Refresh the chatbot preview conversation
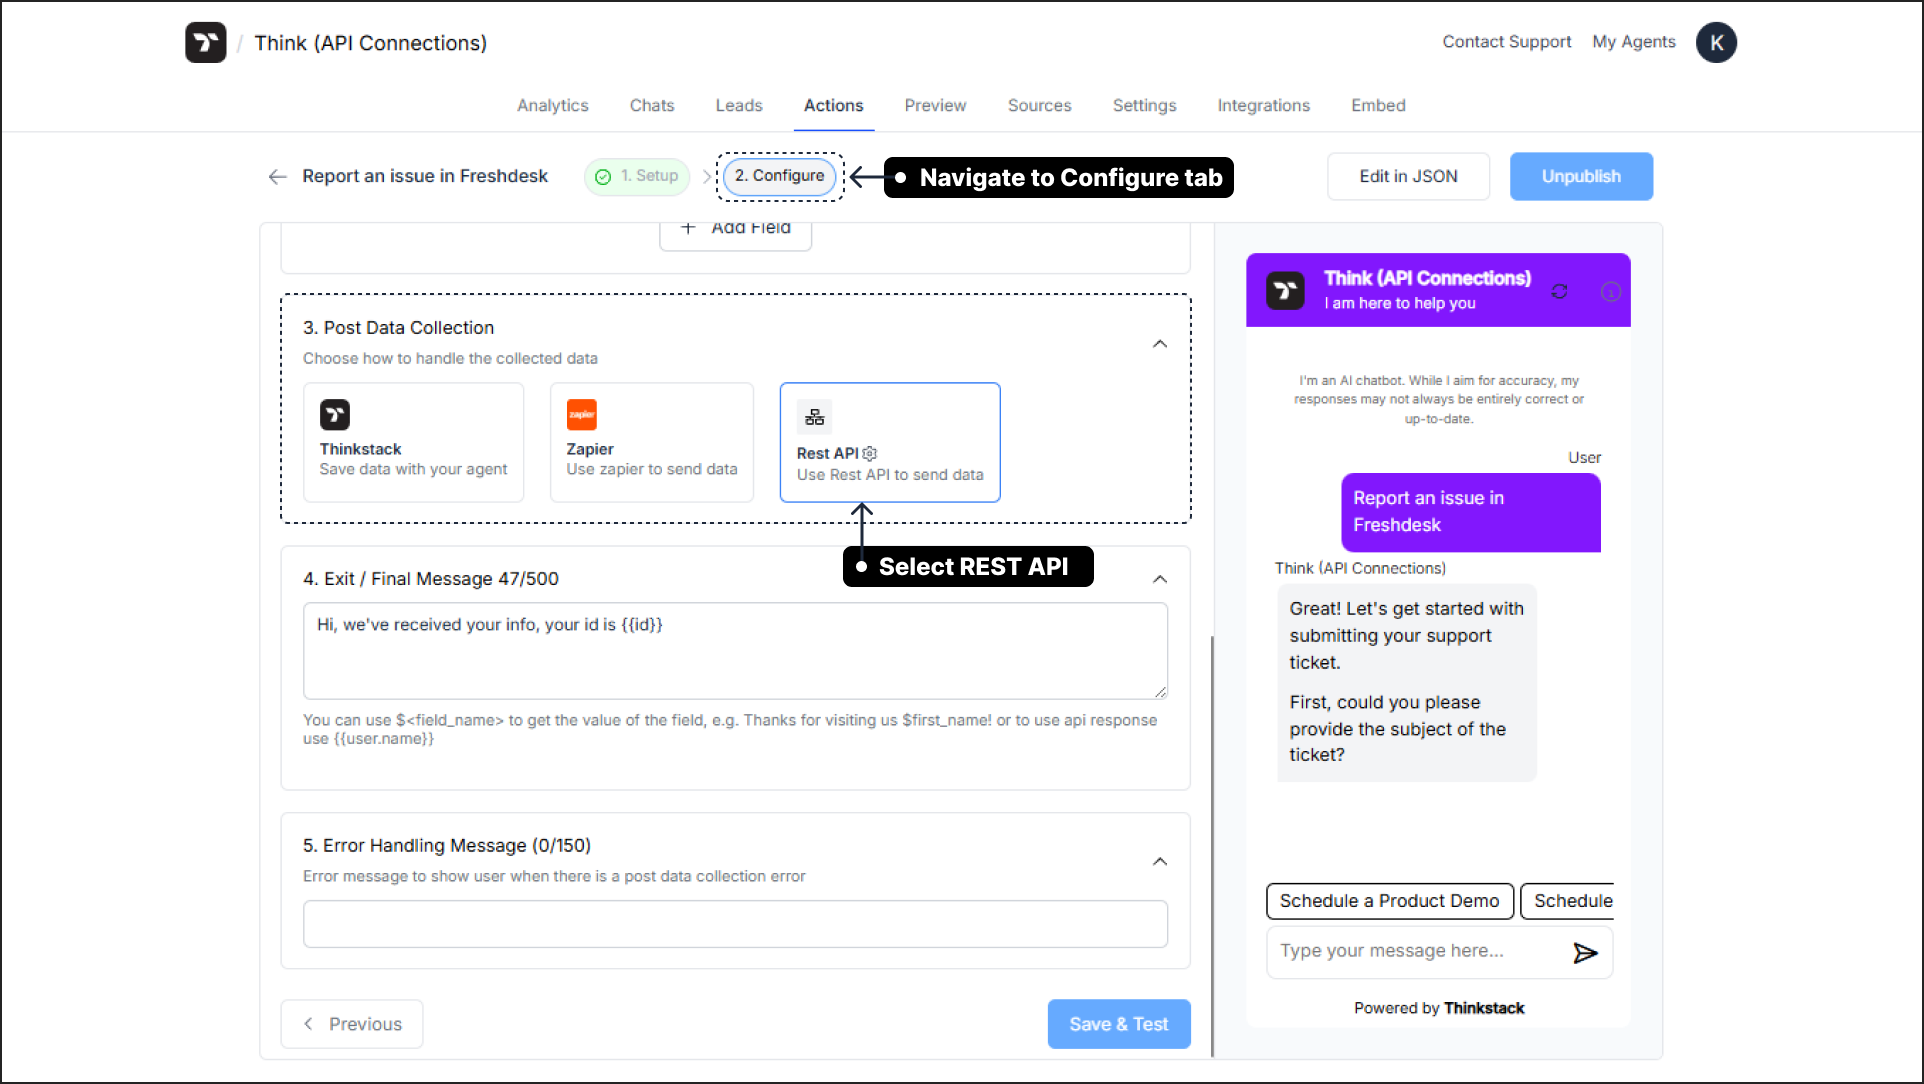Image resolution: width=1924 pixels, height=1084 pixels. click(1559, 291)
